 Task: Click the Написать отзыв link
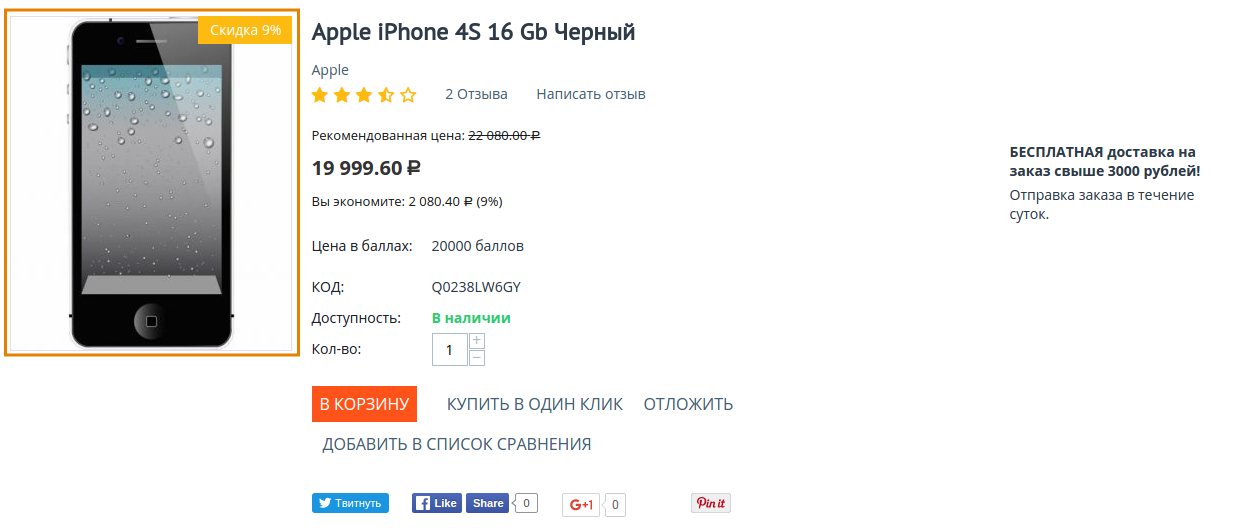591,94
